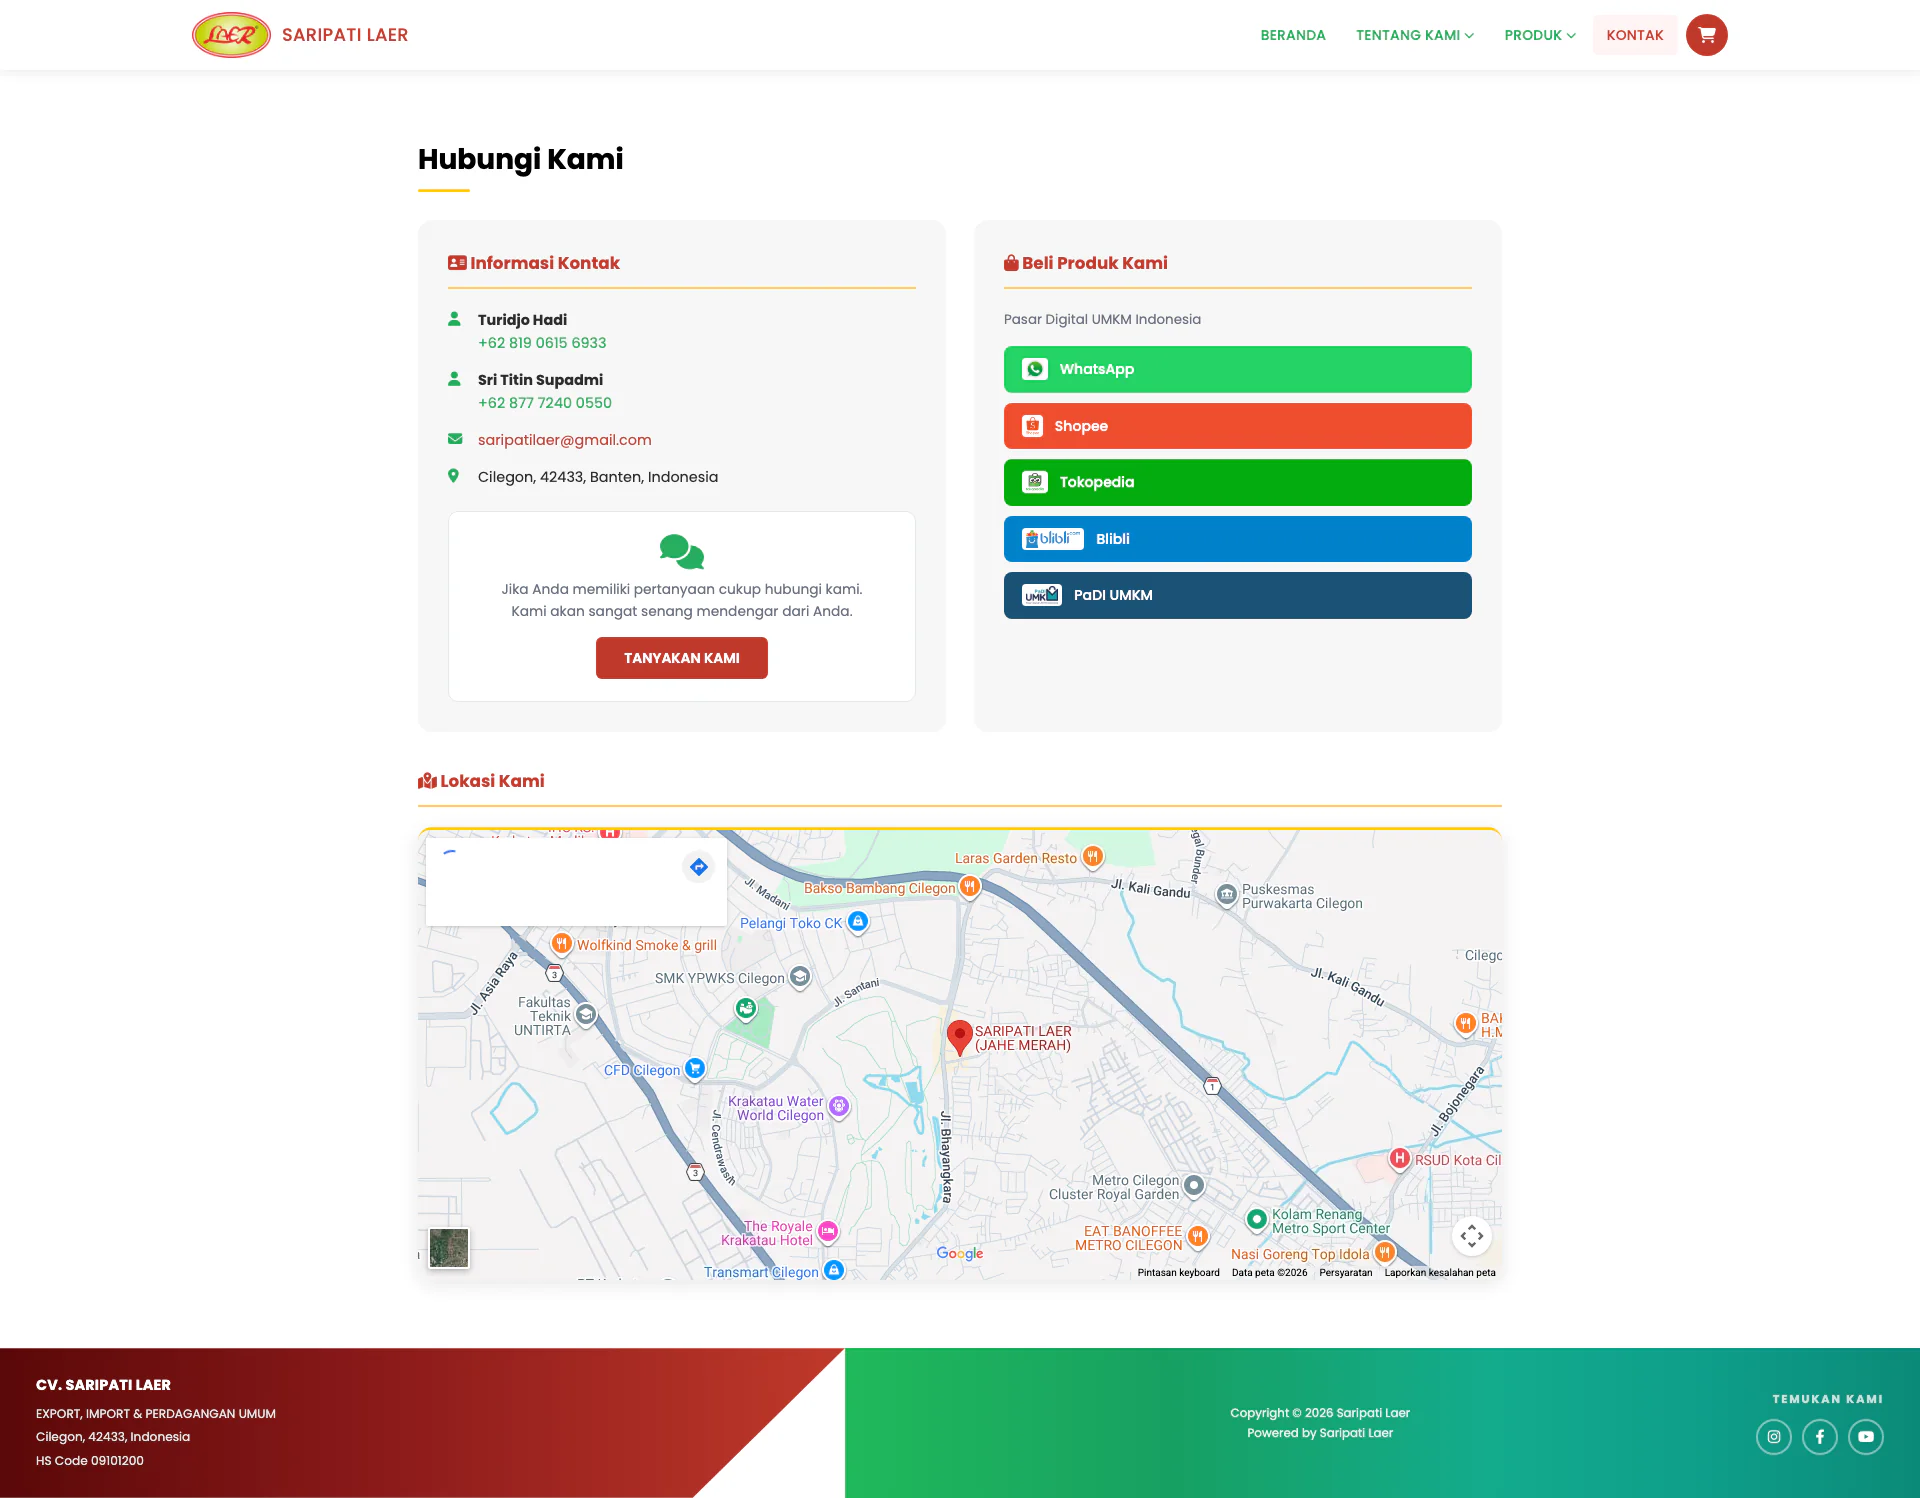
Task: Click the Metro Cilegon Cluster Royal Garden marker
Action: click(x=1193, y=1185)
